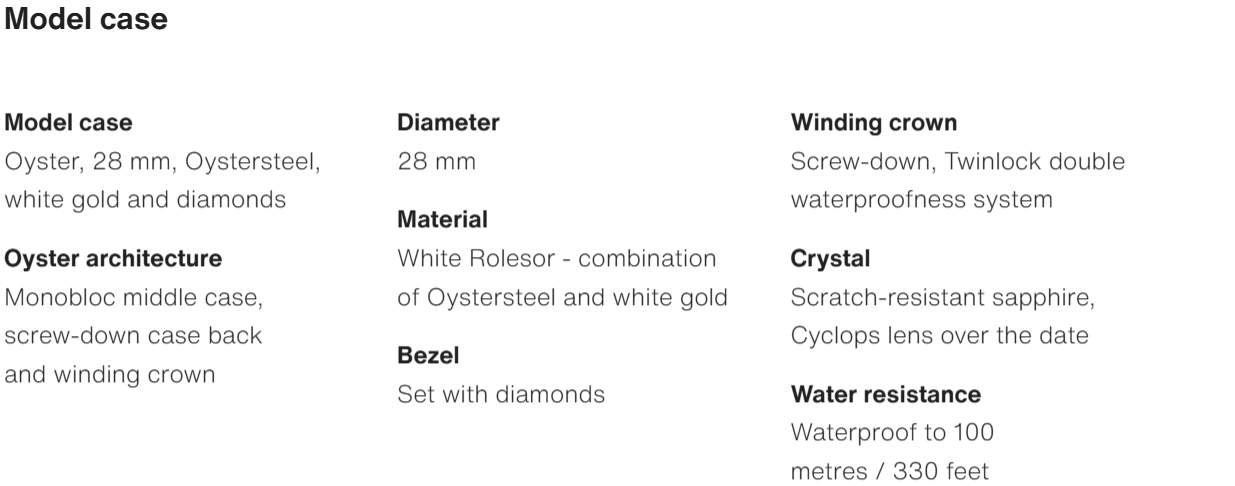Select the "28 mm" value under Diameter
This screenshot has width=1235, height=486.
436,162
